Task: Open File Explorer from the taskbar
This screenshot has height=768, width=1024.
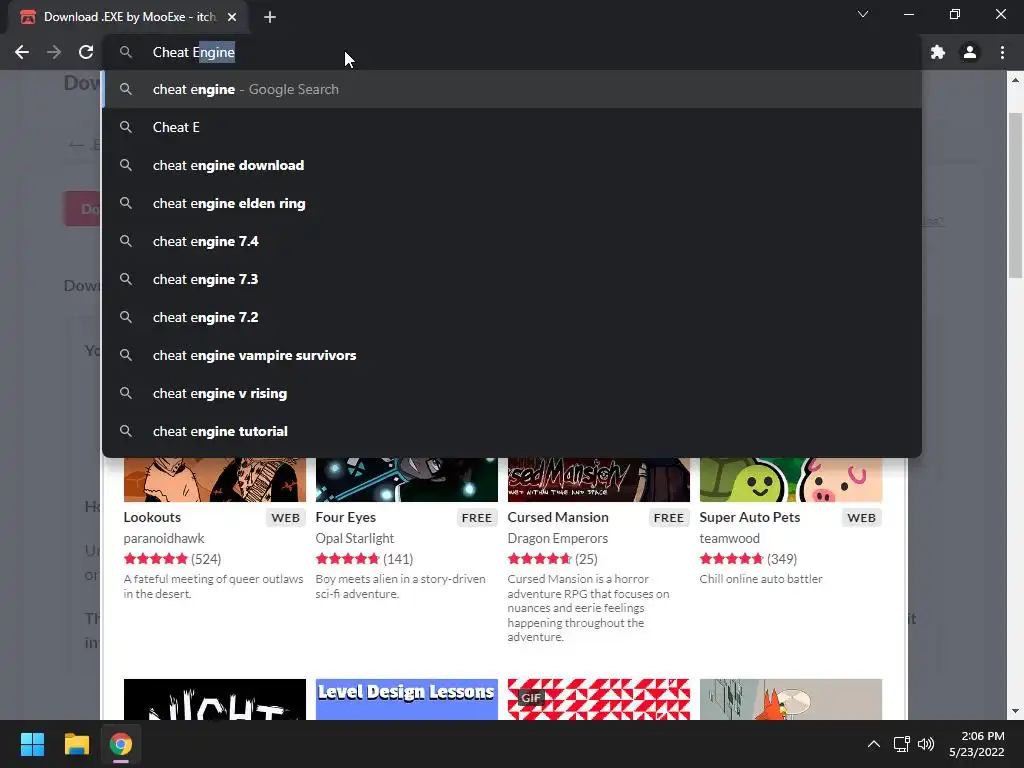Action: tap(76, 744)
